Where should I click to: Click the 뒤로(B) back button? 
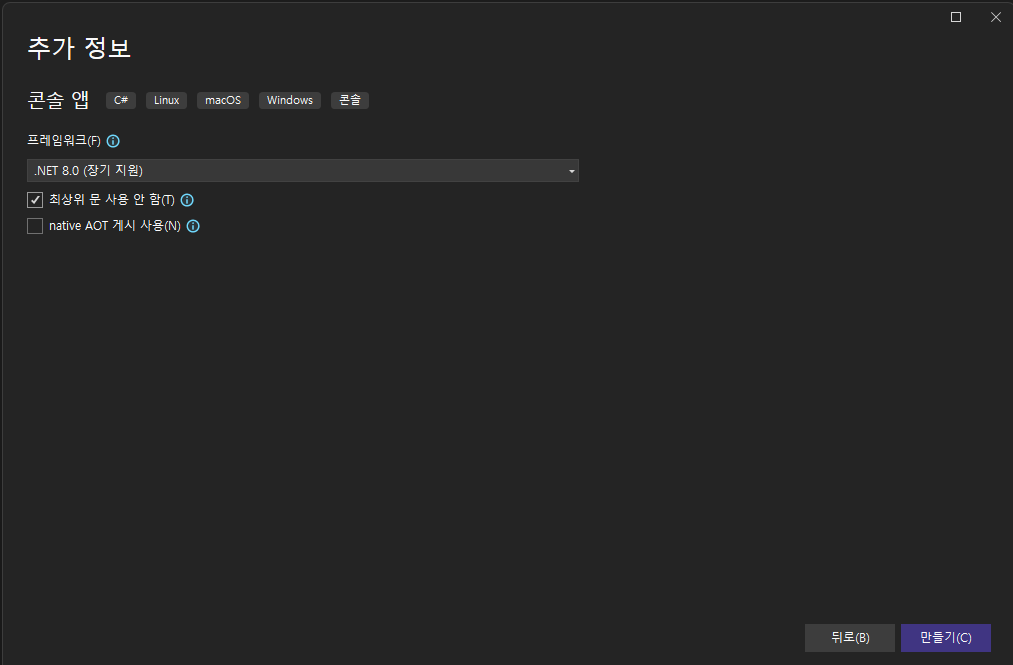pos(850,638)
